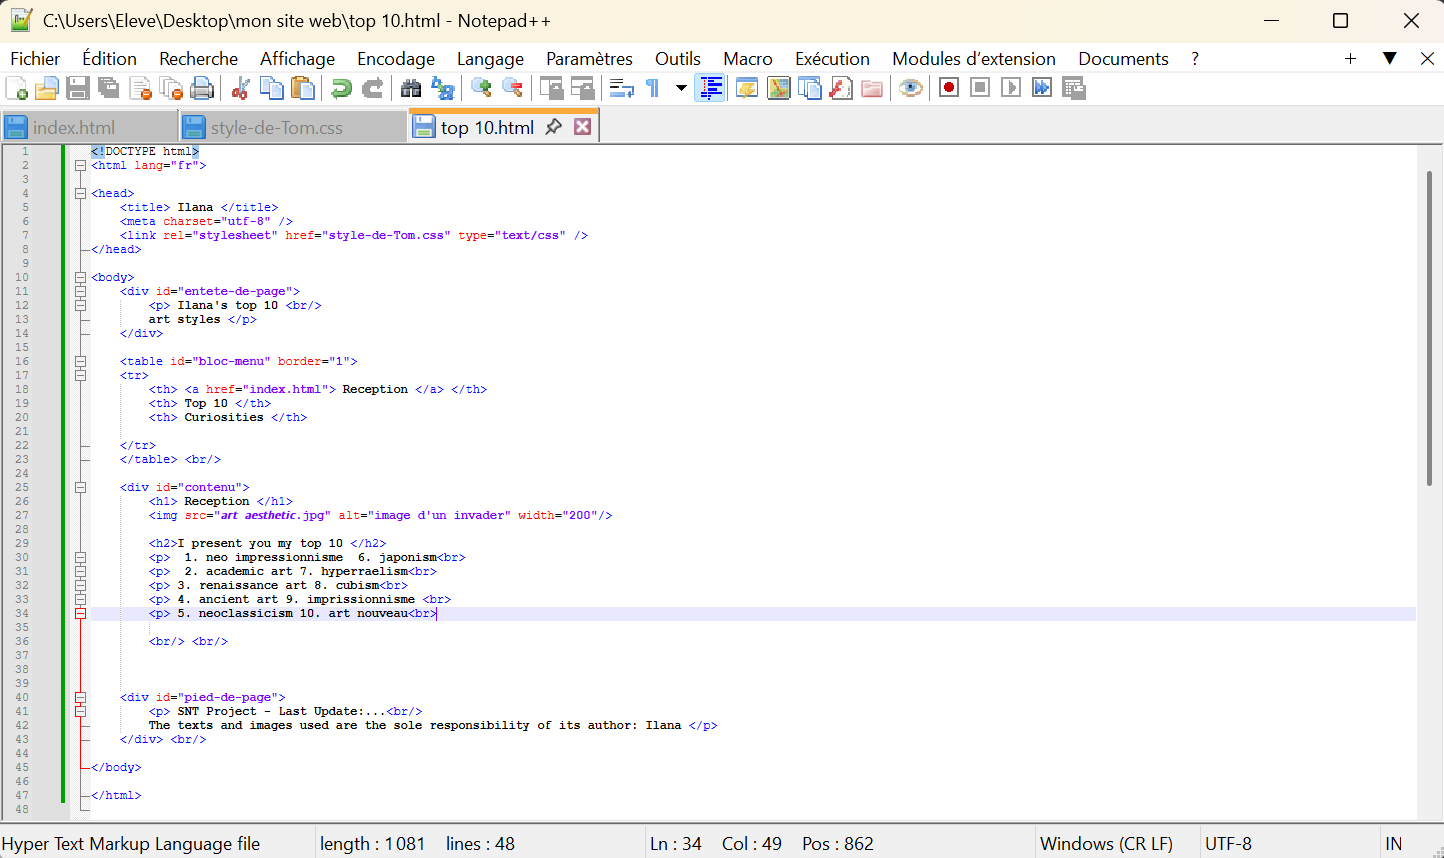Switch to the style-de-Tom.css tab
The image size is (1444, 858).
(277, 128)
